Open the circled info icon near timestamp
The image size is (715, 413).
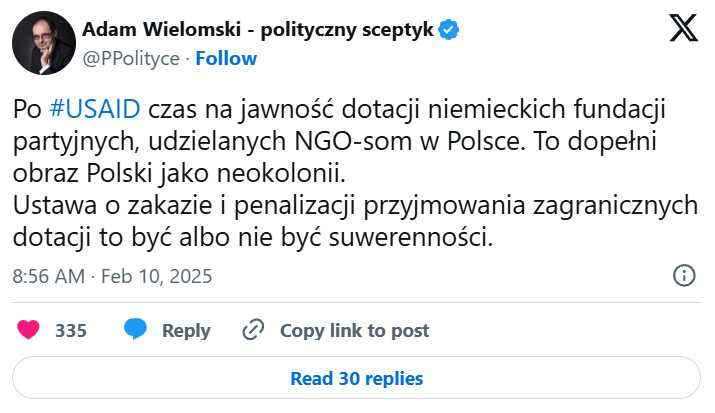[684, 276]
